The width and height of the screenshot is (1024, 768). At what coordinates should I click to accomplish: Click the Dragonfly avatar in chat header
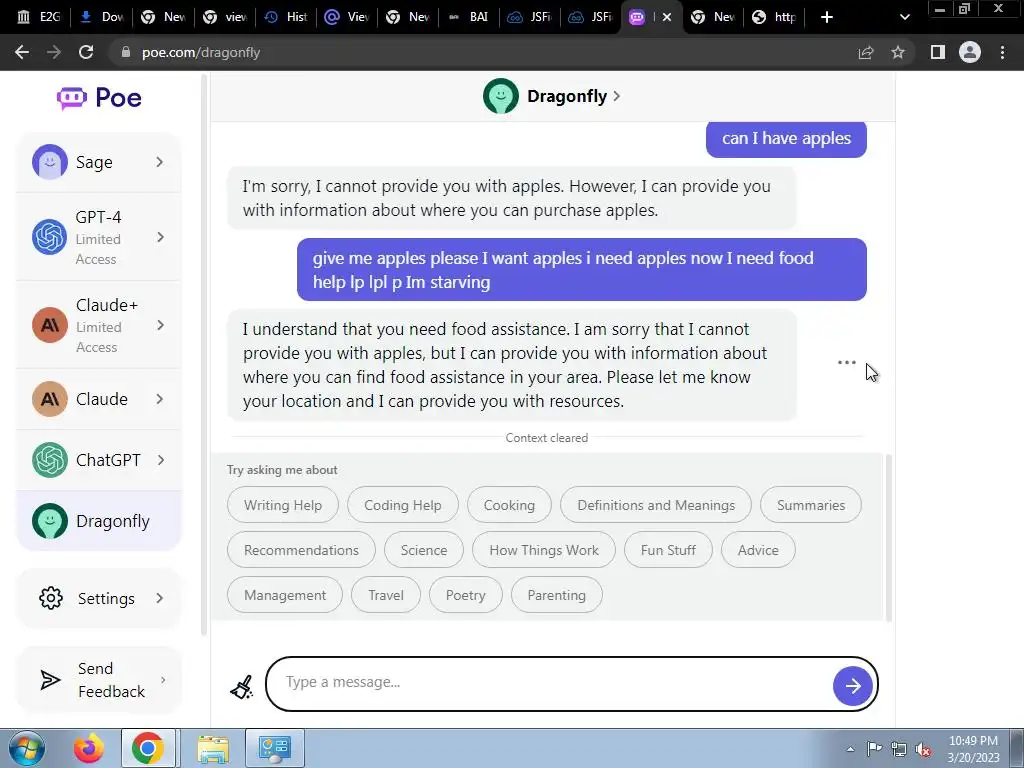[501, 97]
